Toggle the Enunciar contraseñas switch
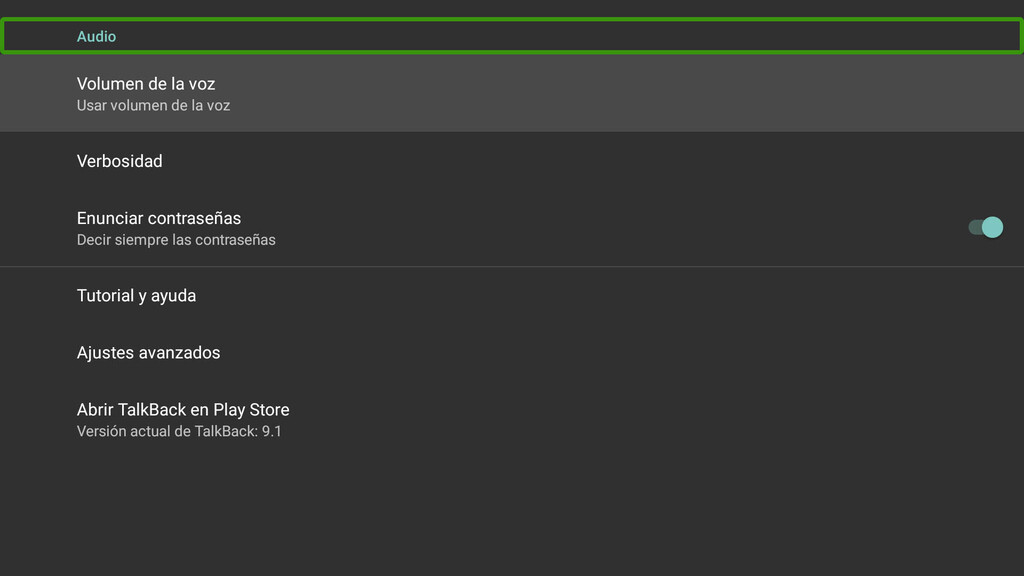Image resolution: width=1024 pixels, height=576 pixels. (985, 228)
